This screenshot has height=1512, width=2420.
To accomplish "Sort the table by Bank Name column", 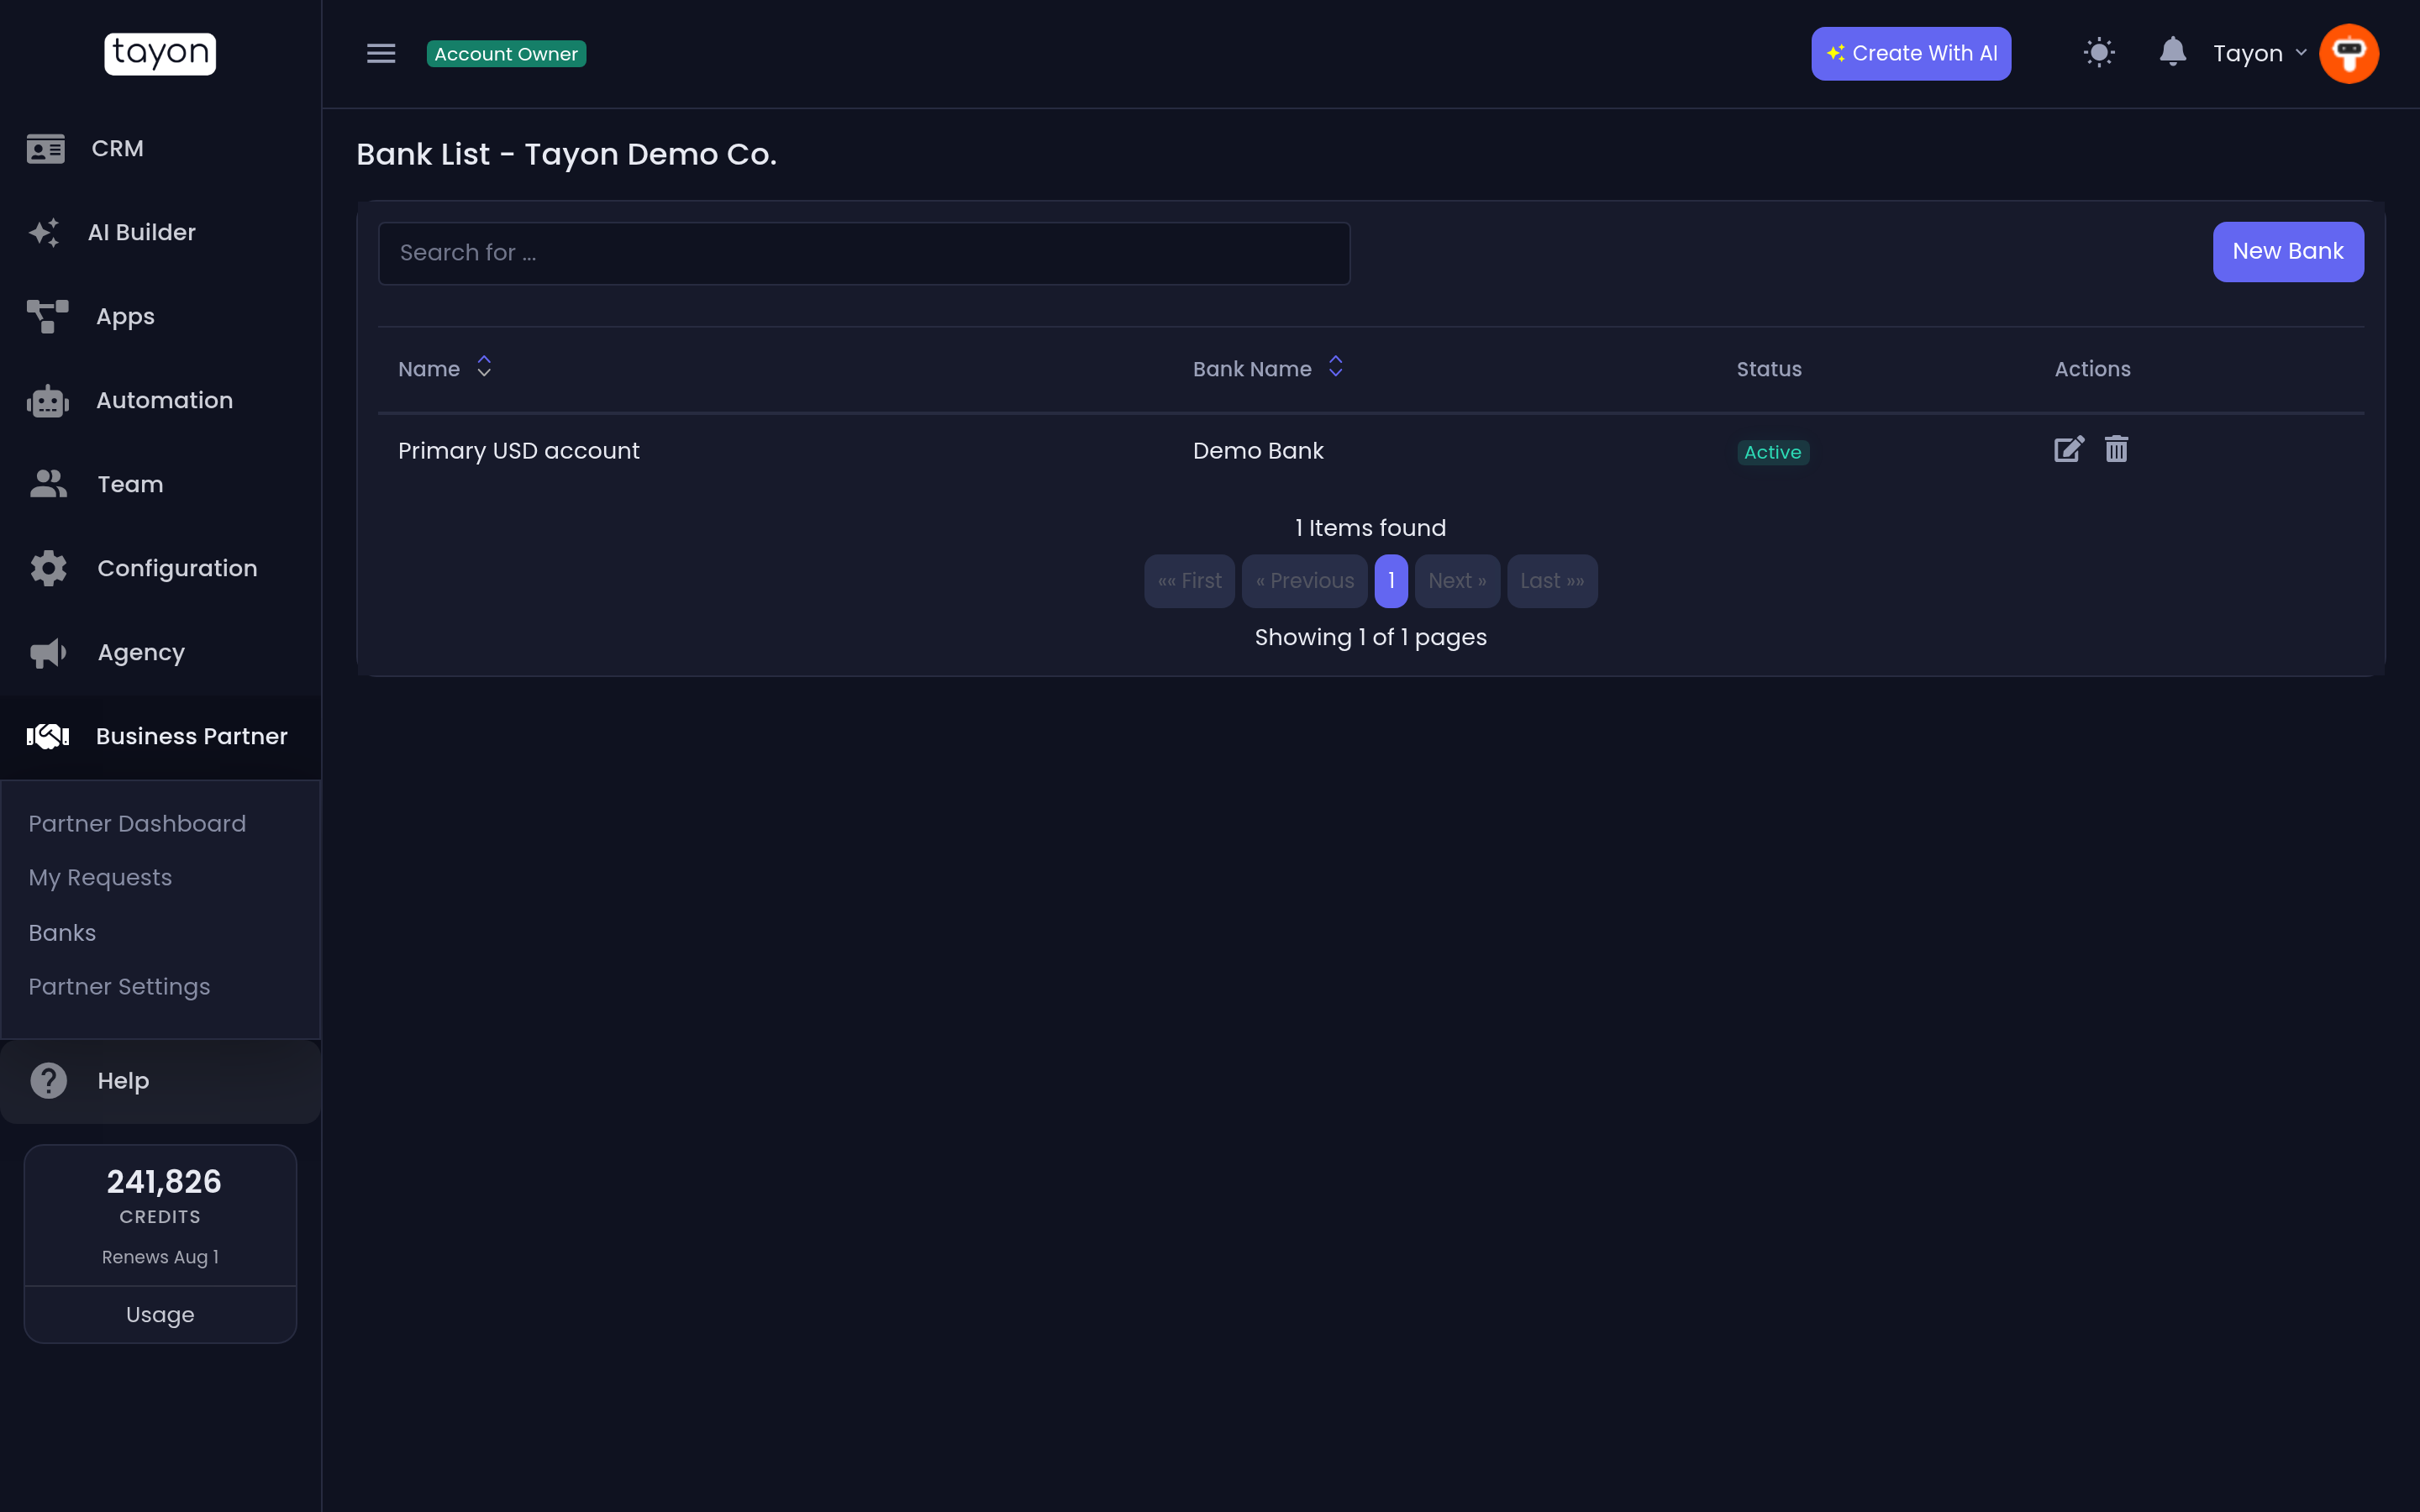I will point(1336,367).
